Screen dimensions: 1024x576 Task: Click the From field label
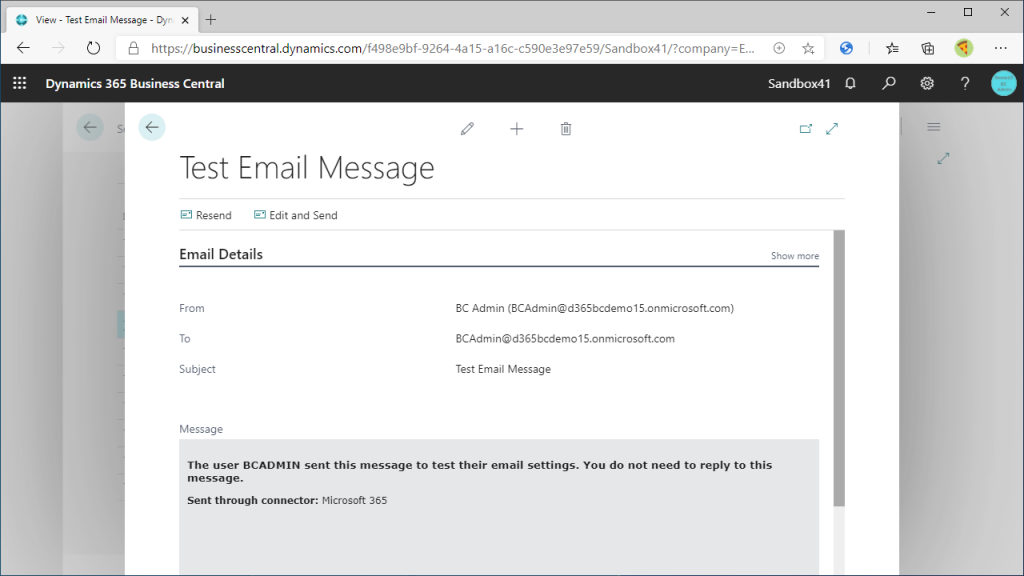click(191, 308)
